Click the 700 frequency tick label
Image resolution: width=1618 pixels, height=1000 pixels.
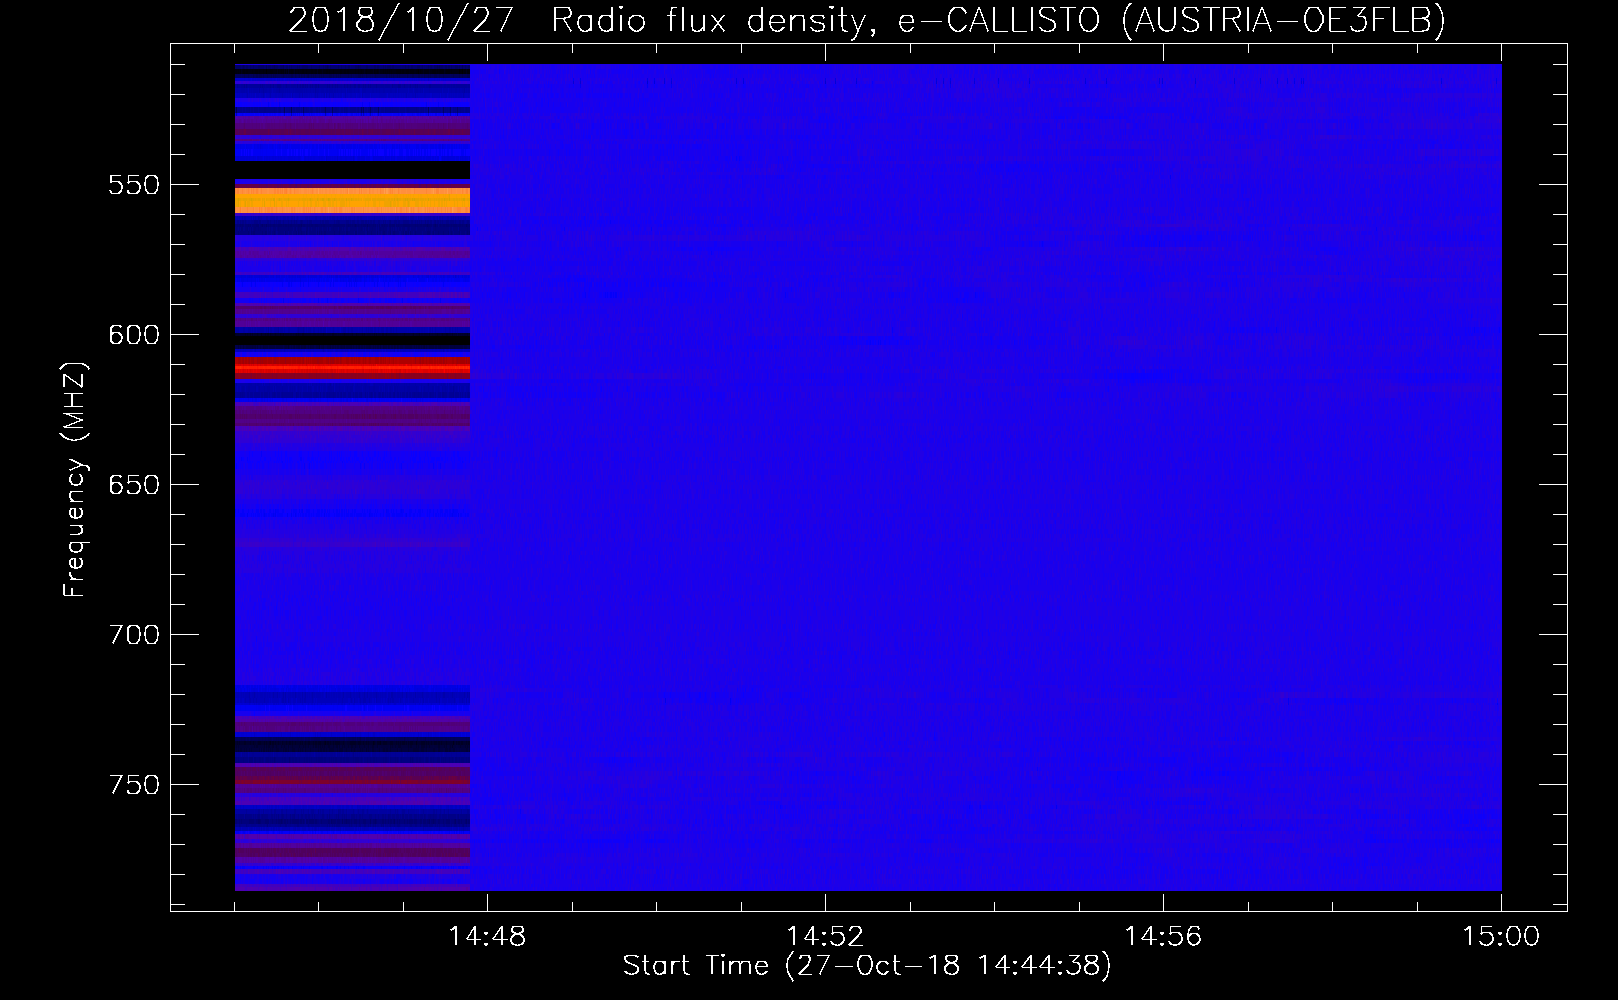[134, 635]
